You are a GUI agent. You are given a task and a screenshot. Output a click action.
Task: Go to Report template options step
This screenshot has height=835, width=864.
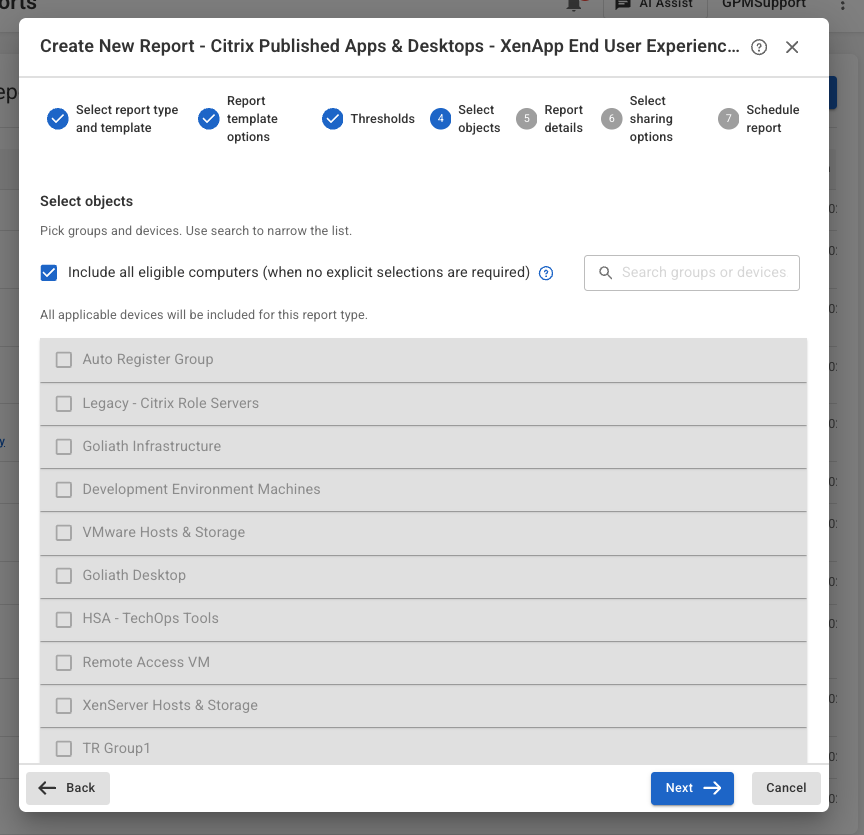click(x=238, y=118)
